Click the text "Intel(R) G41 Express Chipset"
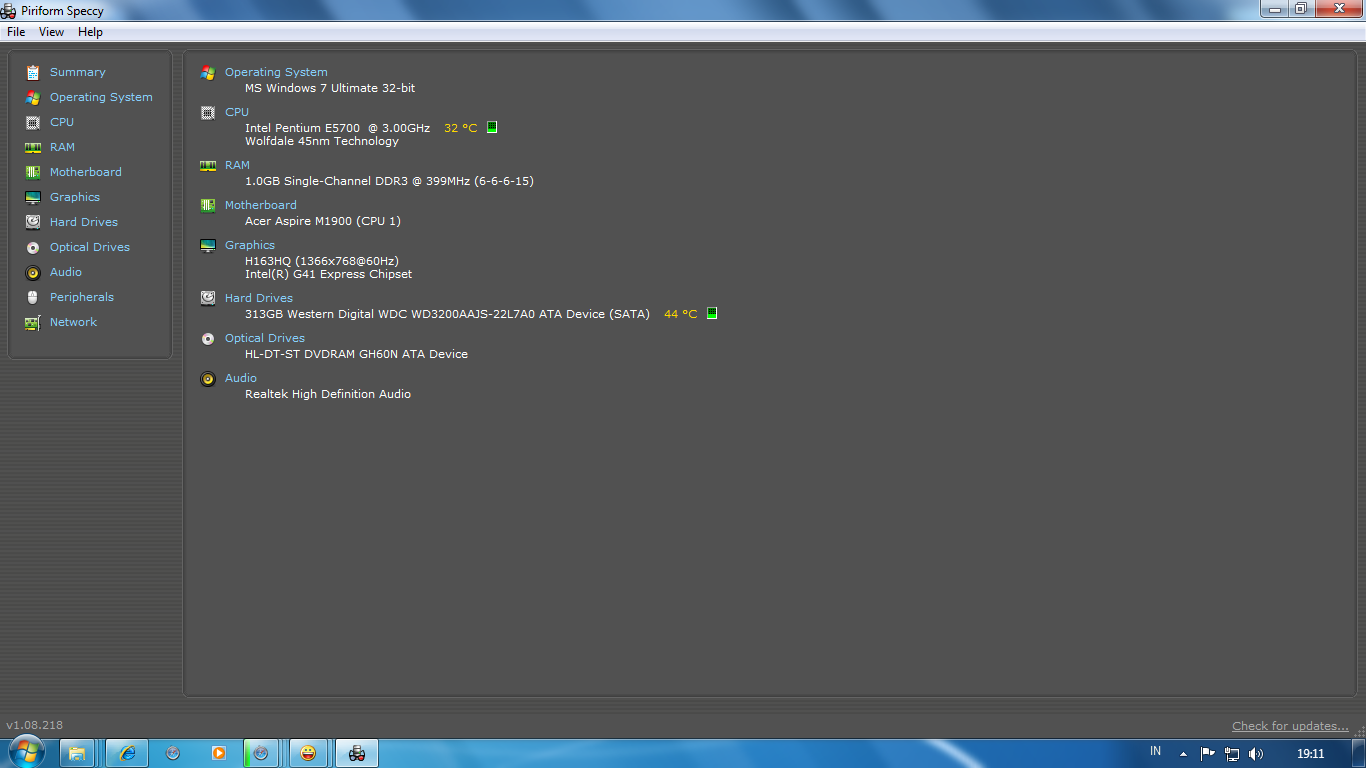The image size is (1366, 768). 328,274
